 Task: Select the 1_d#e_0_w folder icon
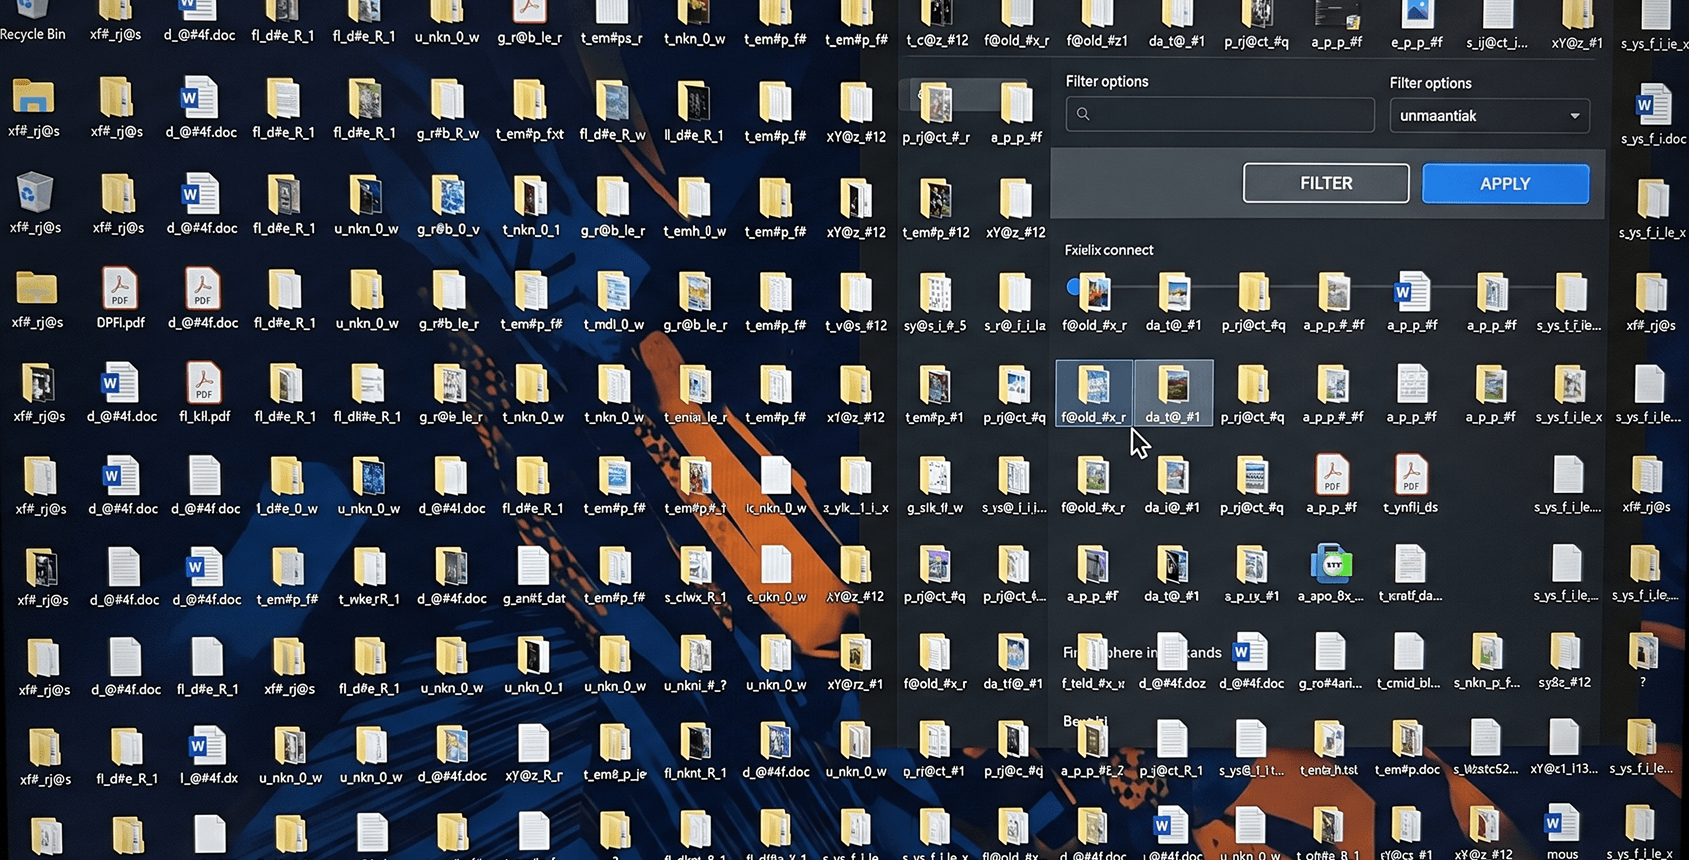click(x=286, y=477)
